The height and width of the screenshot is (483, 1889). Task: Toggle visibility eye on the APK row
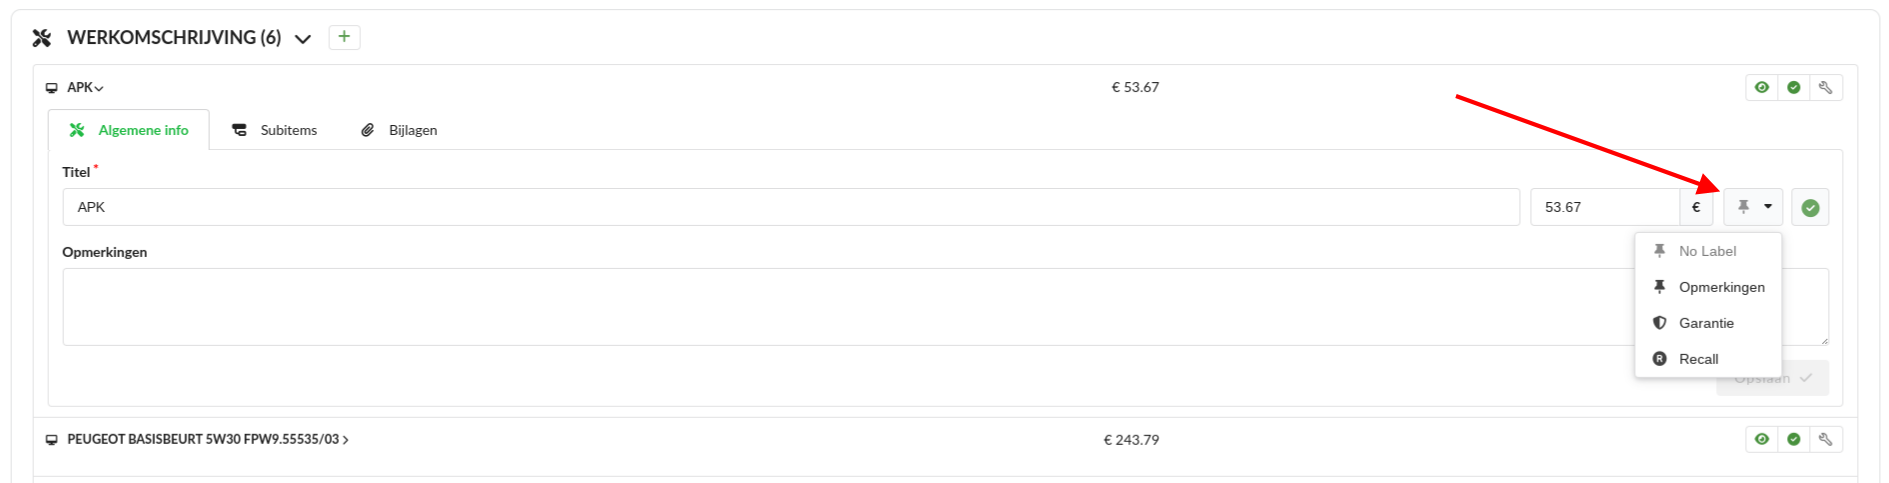(x=1762, y=88)
